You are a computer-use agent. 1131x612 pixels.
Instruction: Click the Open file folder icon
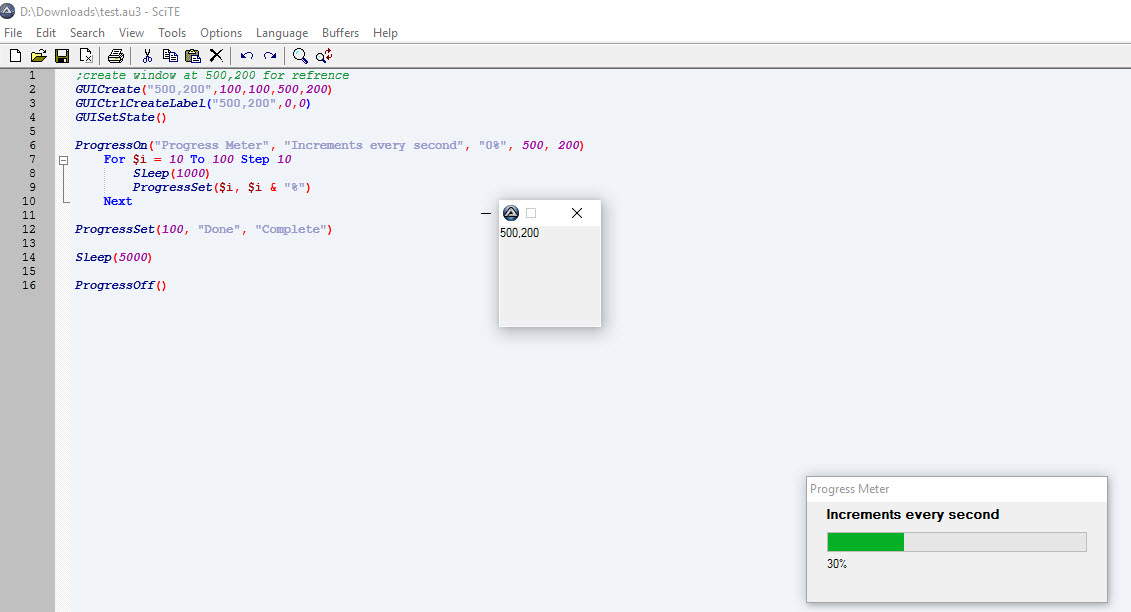tap(38, 56)
